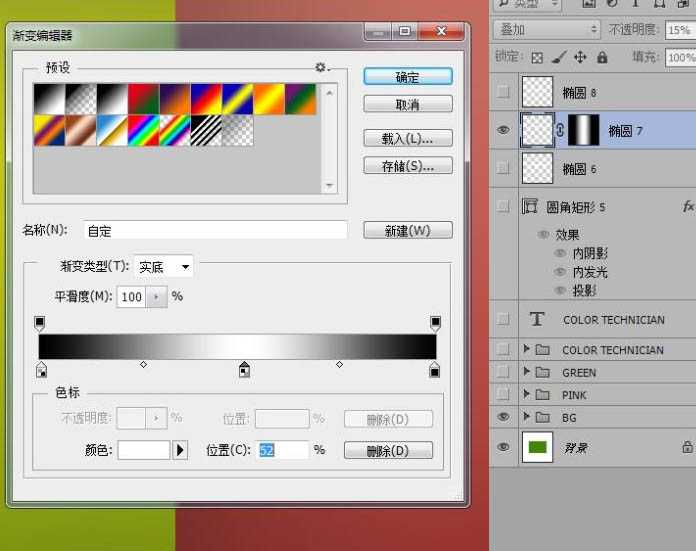
Task: Click the lock position move icon
Action: 580,57
